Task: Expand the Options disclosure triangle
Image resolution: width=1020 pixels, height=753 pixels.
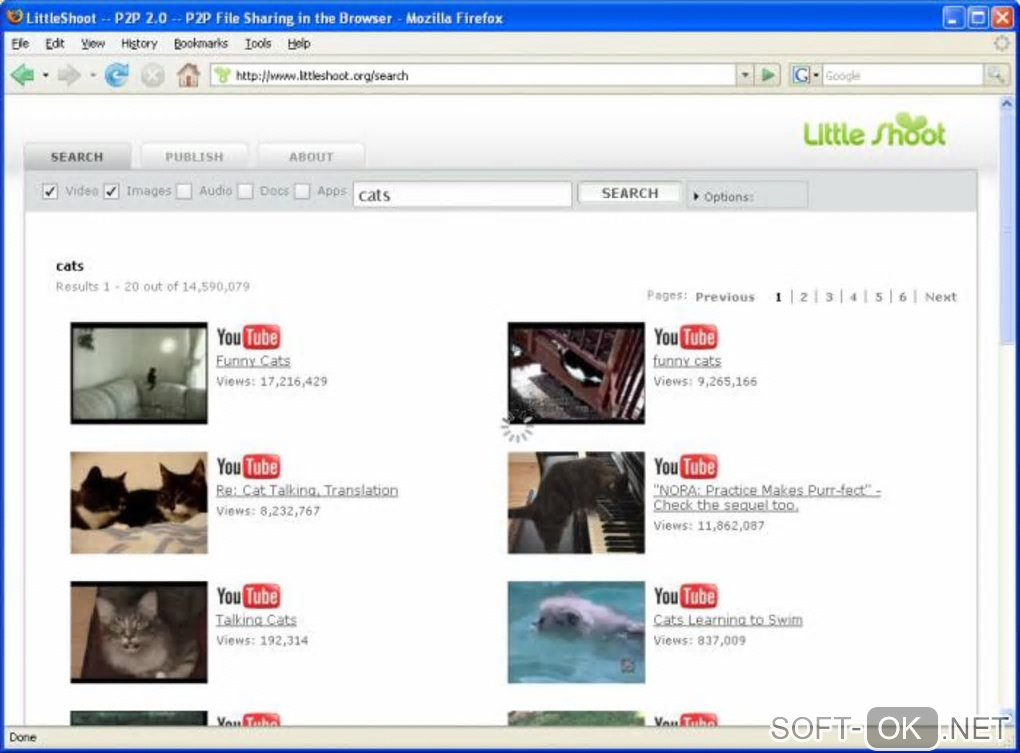Action: tap(695, 196)
